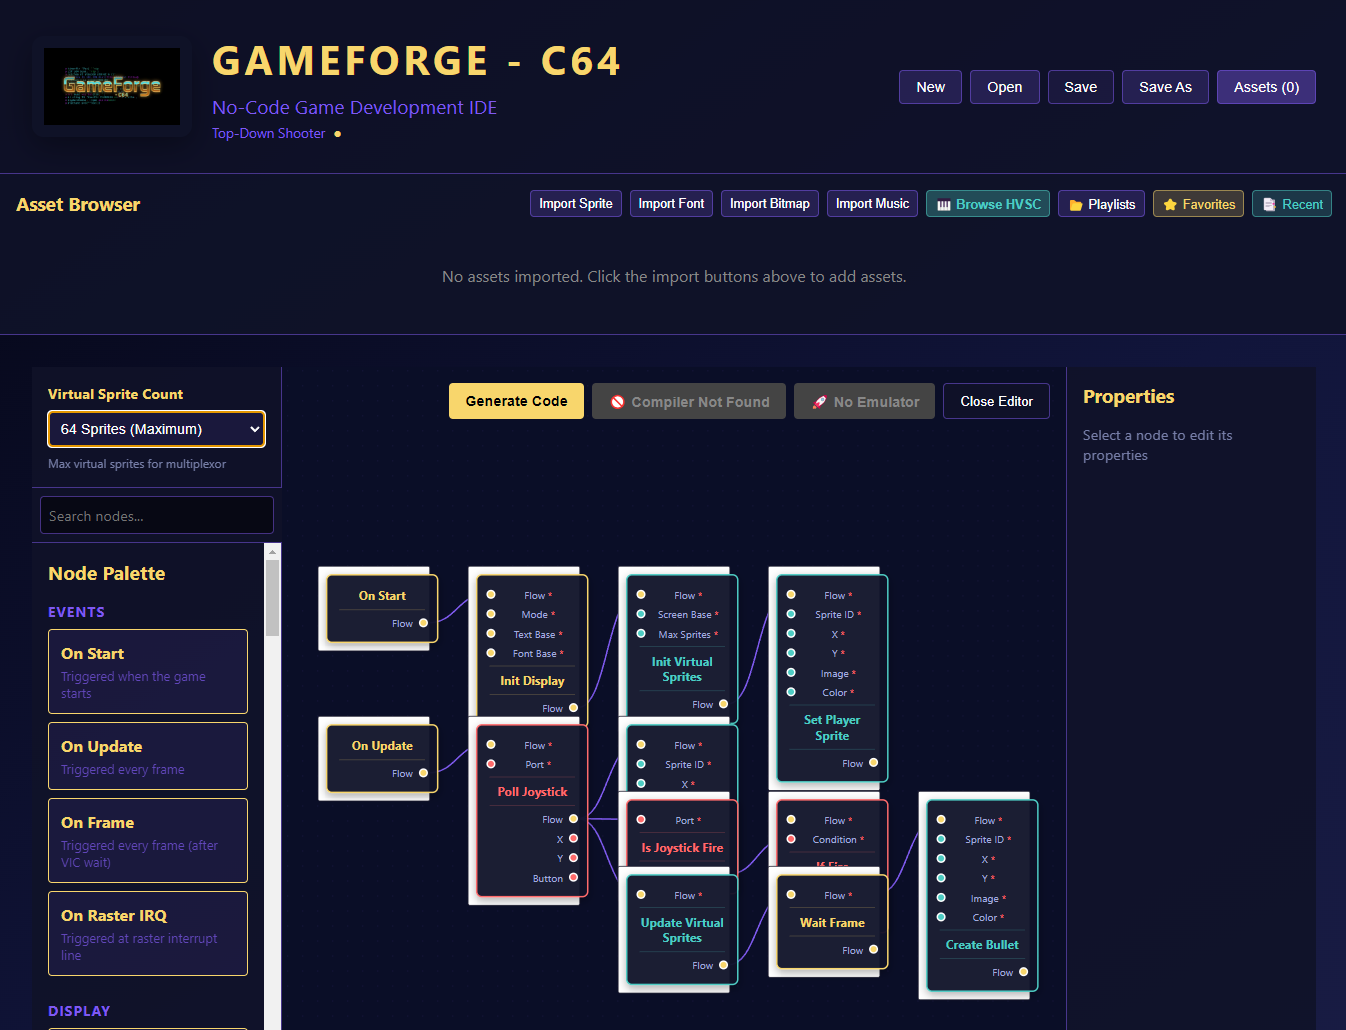Viewport: 1346px width, 1030px height.
Task: Select the On Update node on canvas
Action: 382,758
